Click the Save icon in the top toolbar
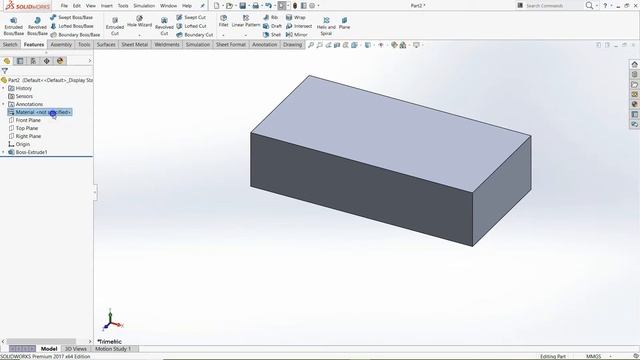The image size is (640, 360). click(x=242, y=6)
